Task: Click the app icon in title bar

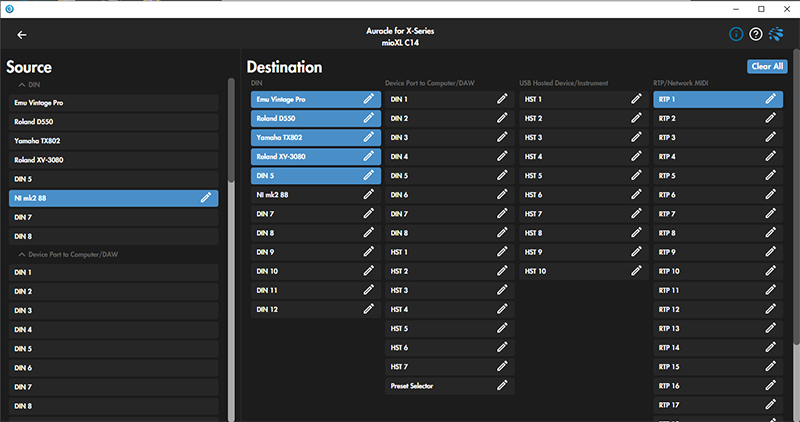Action: coord(9,9)
